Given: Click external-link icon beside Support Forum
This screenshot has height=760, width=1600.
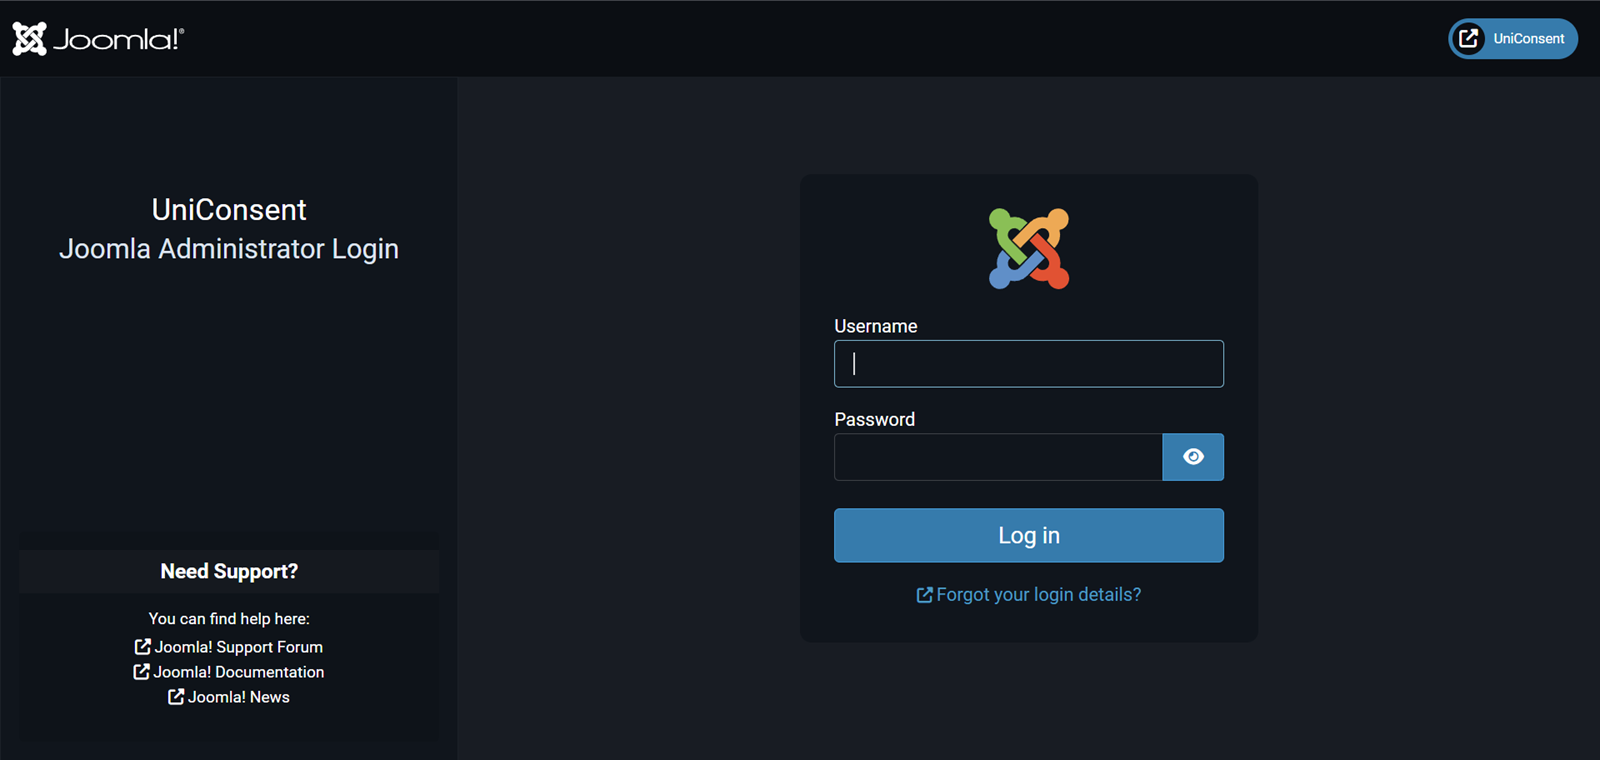Looking at the screenshot, I should click(x=143, y=647).
